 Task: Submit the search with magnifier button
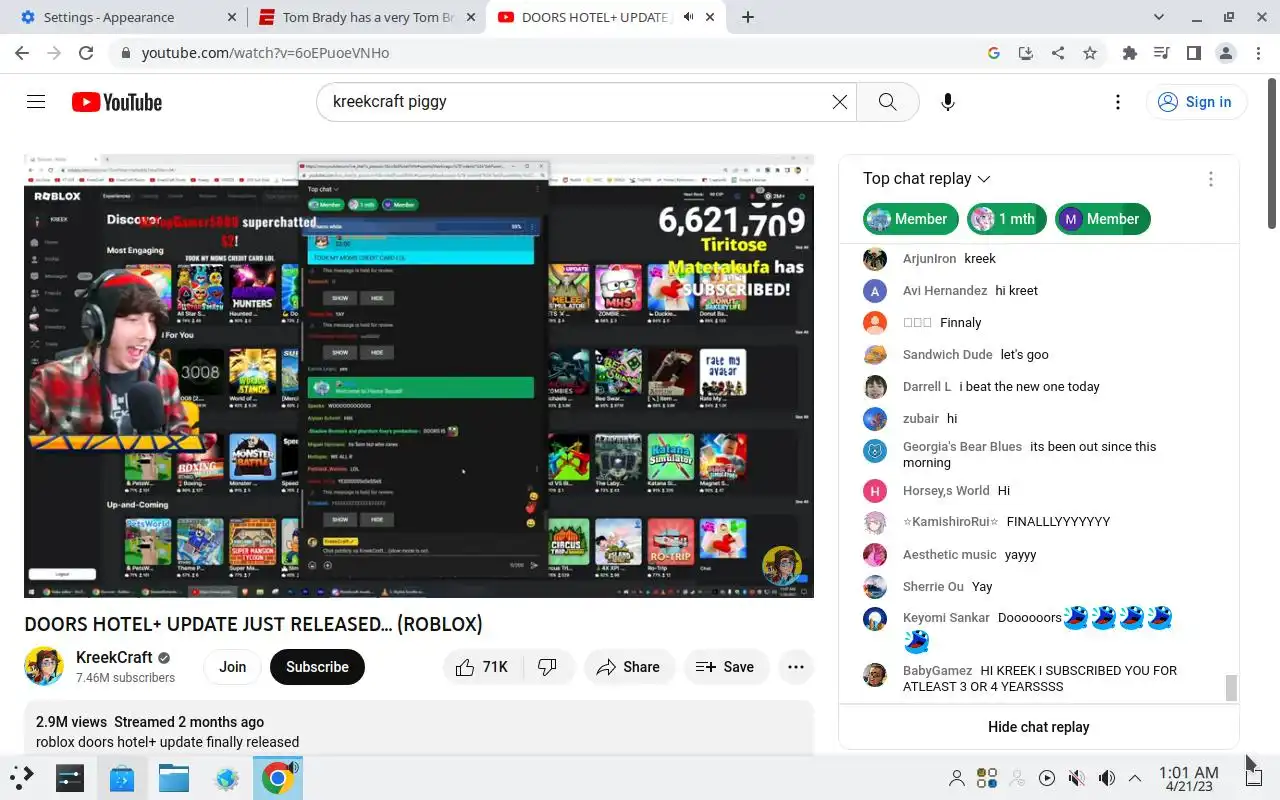point(887,102)
